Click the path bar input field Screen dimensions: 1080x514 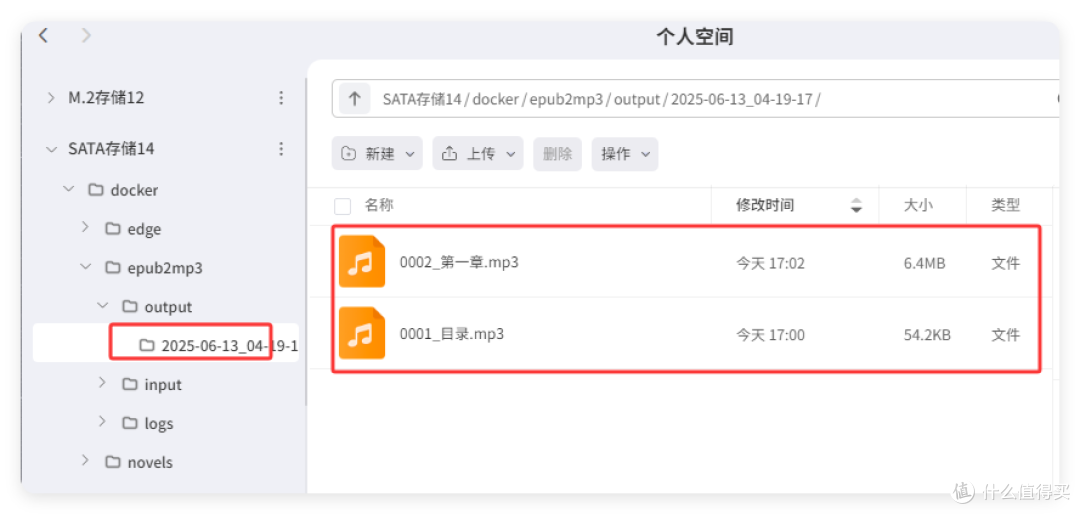(x=696, y=99)
